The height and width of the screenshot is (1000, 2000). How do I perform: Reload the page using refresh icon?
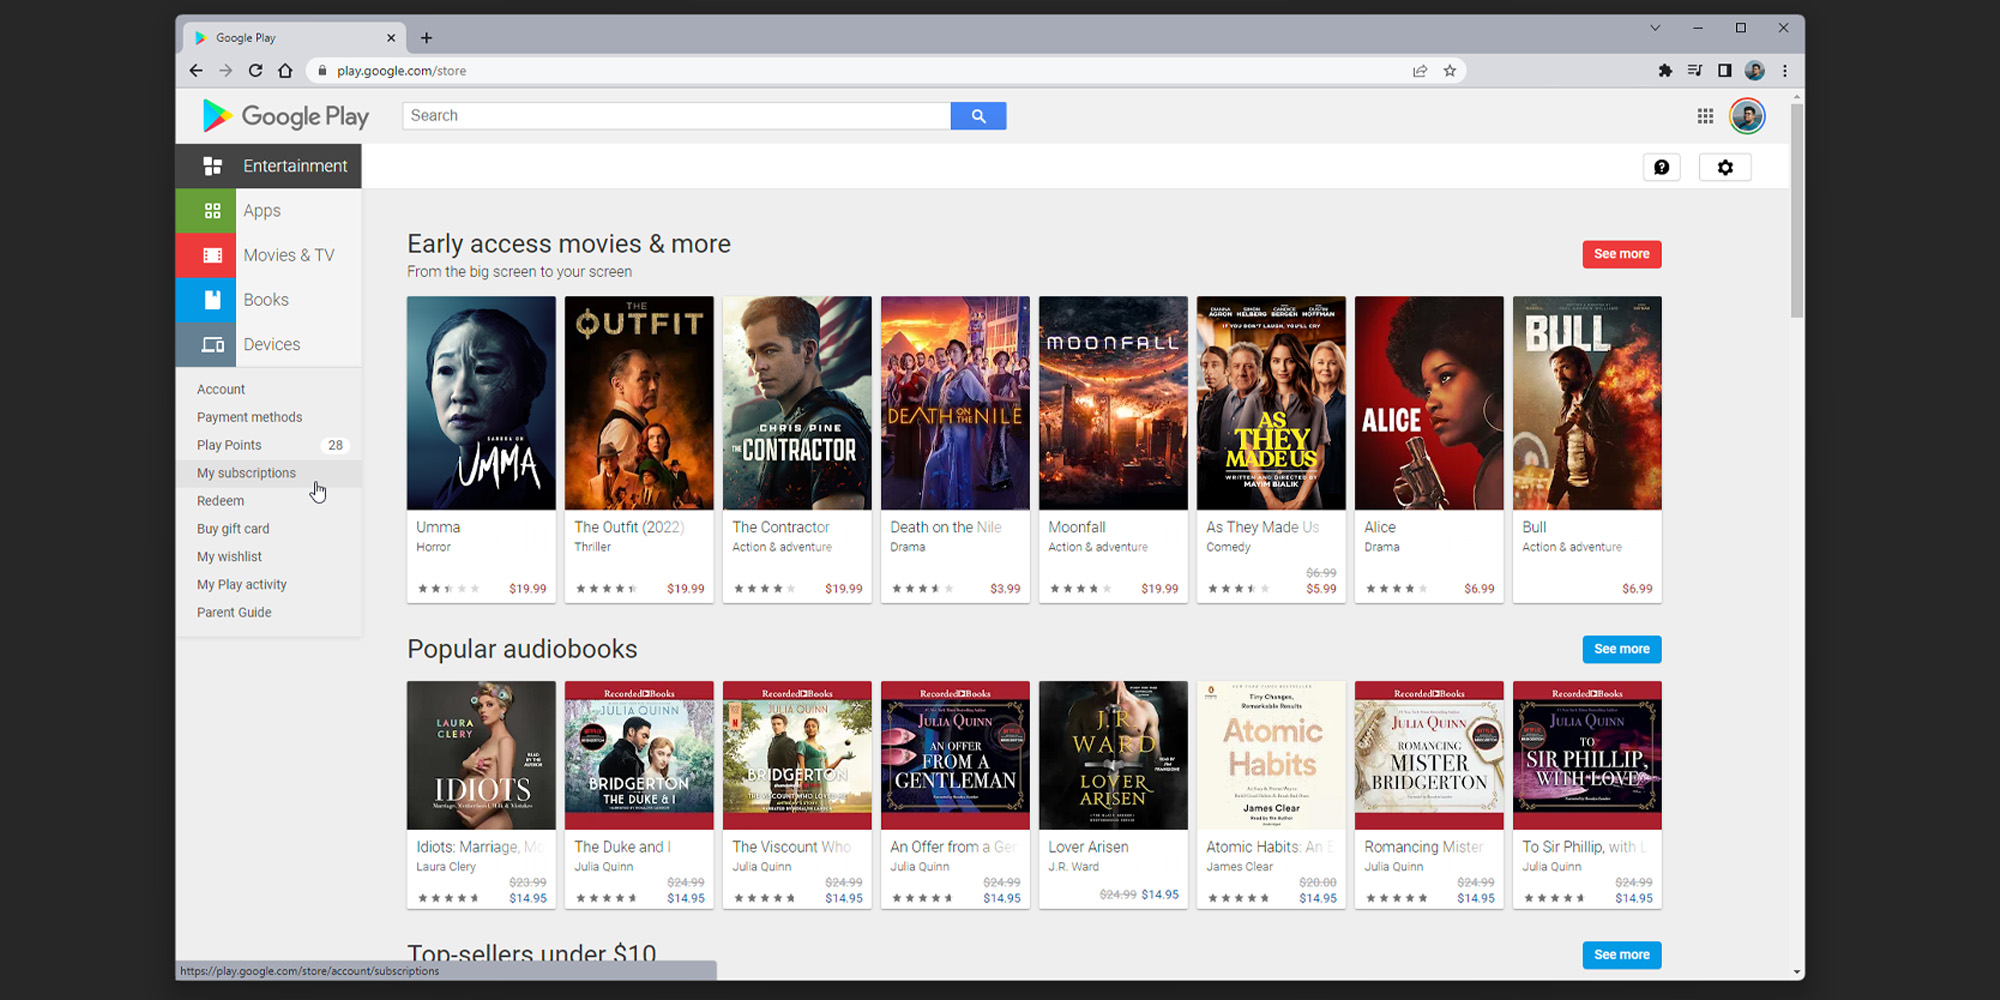(x=256, y=71)
